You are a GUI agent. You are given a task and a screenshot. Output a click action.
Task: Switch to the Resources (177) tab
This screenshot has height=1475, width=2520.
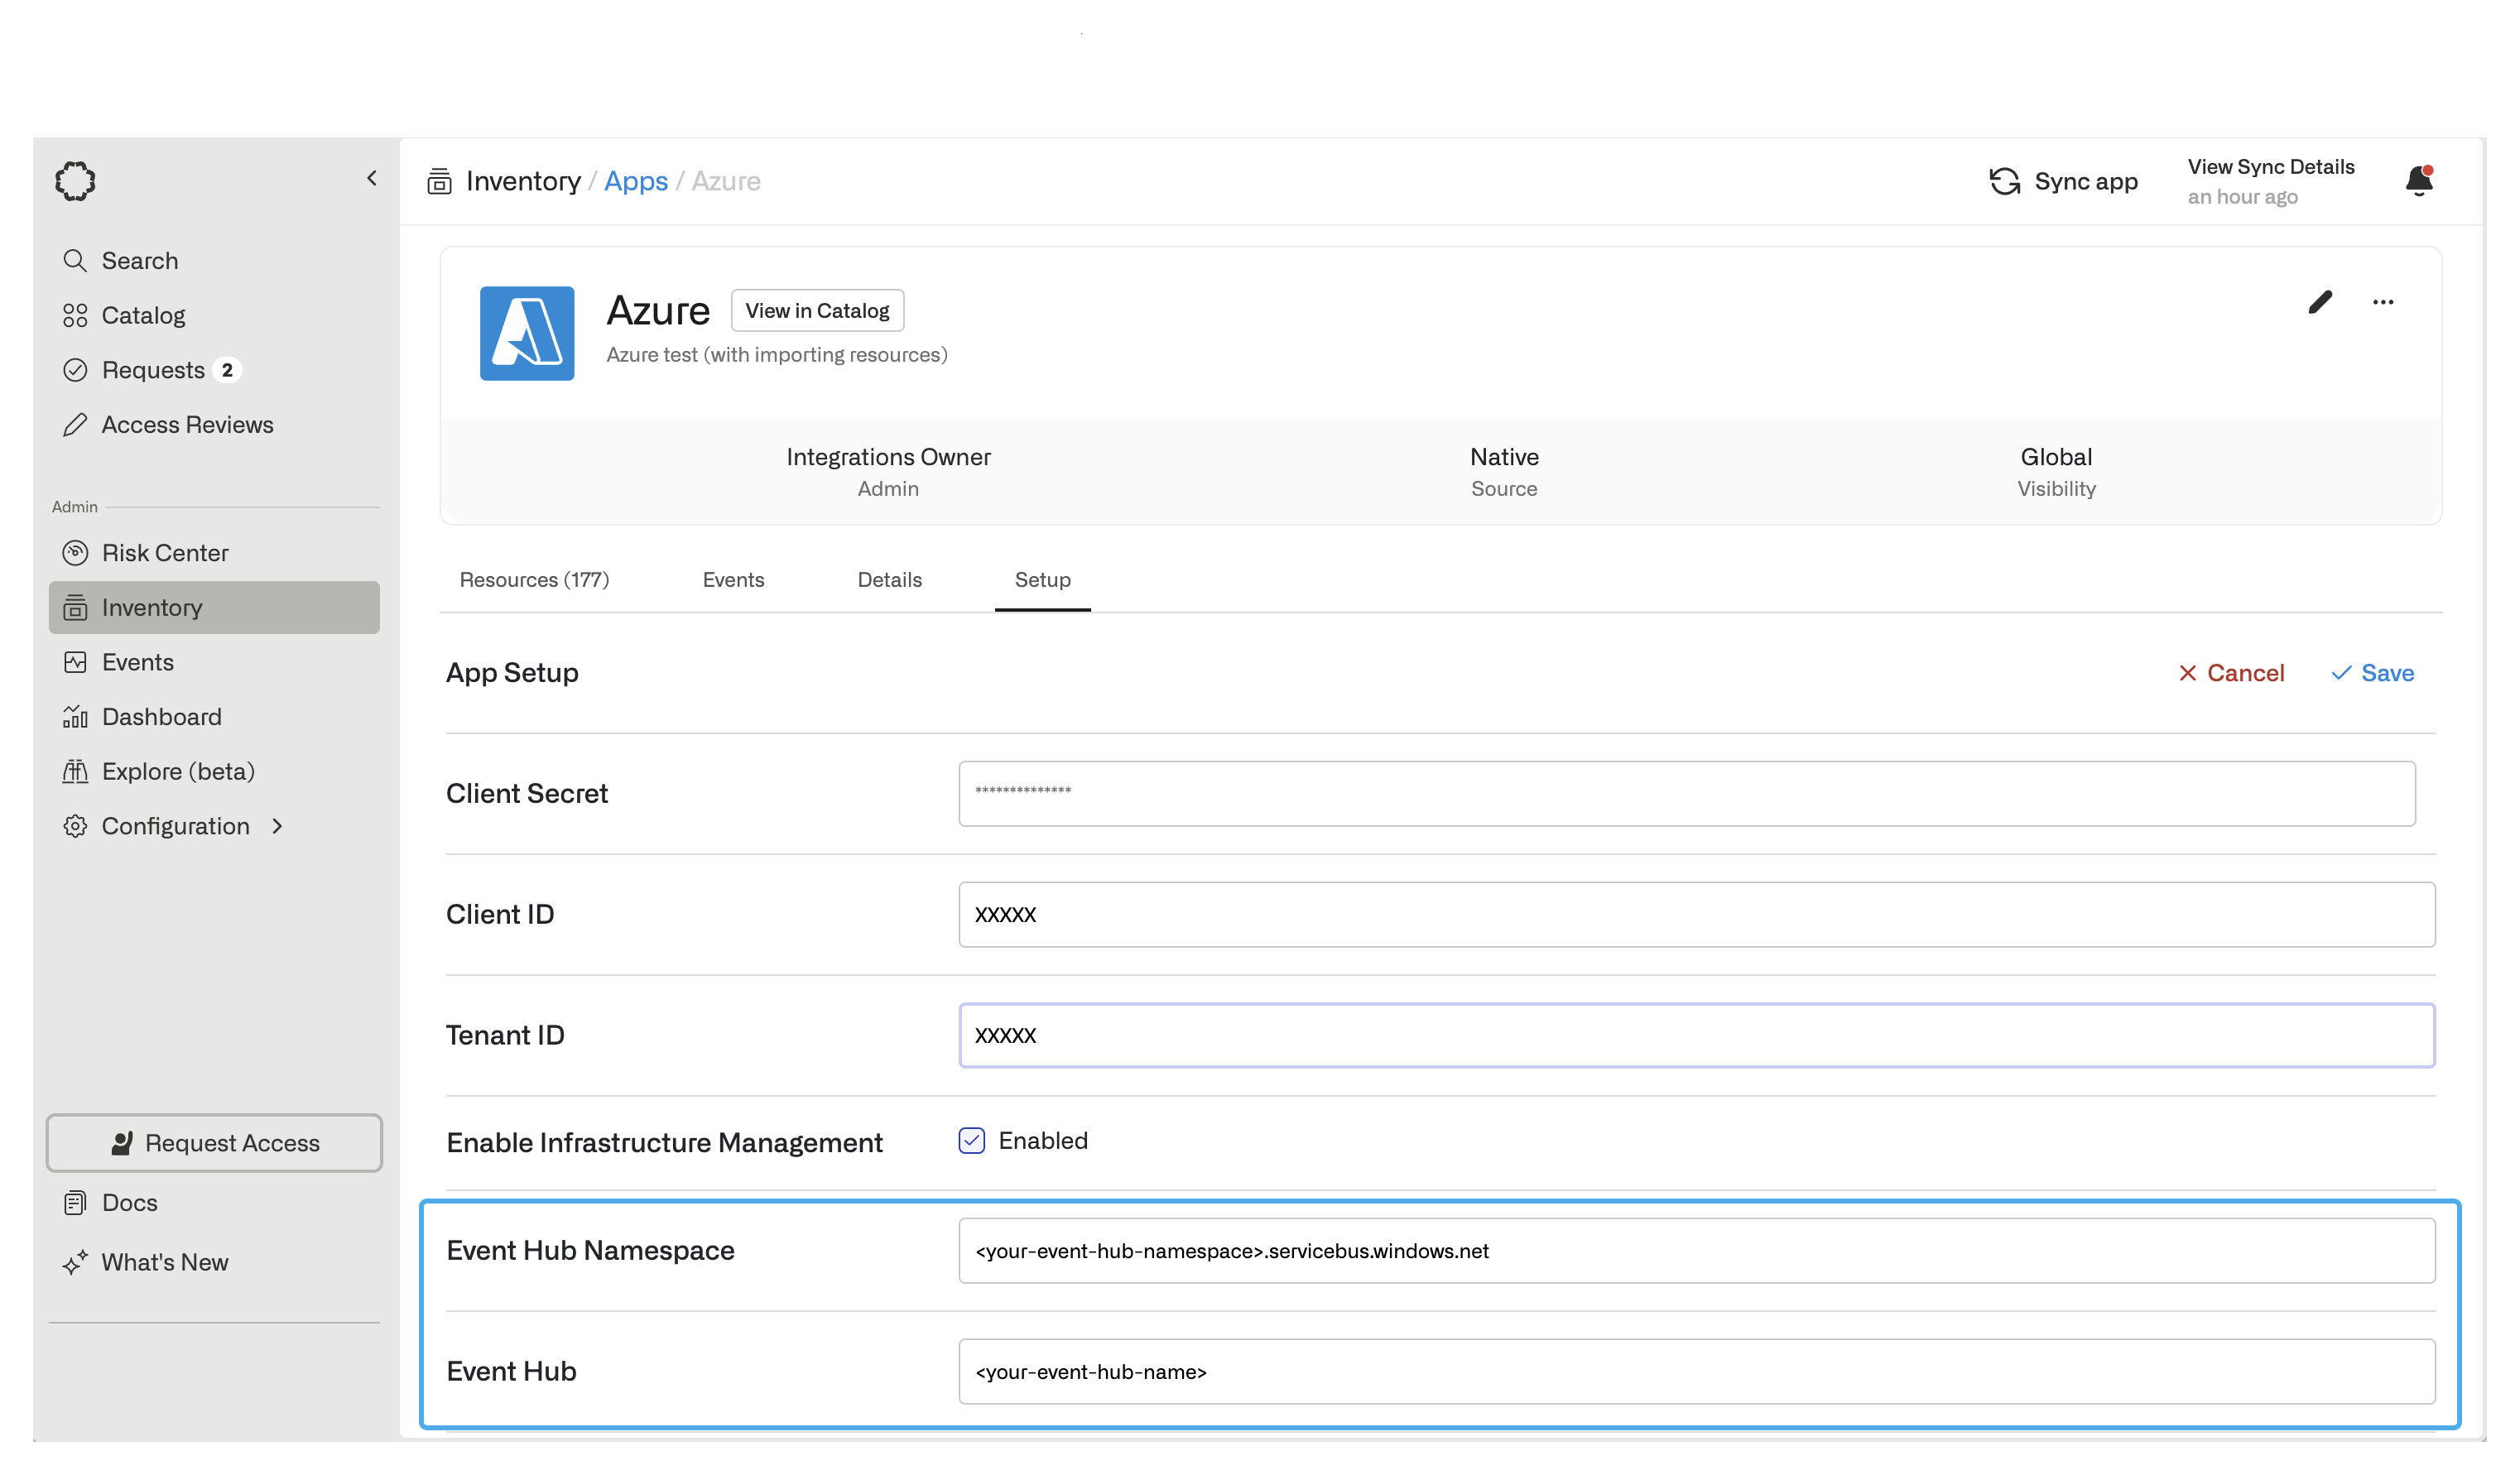[x=534, y=580]
